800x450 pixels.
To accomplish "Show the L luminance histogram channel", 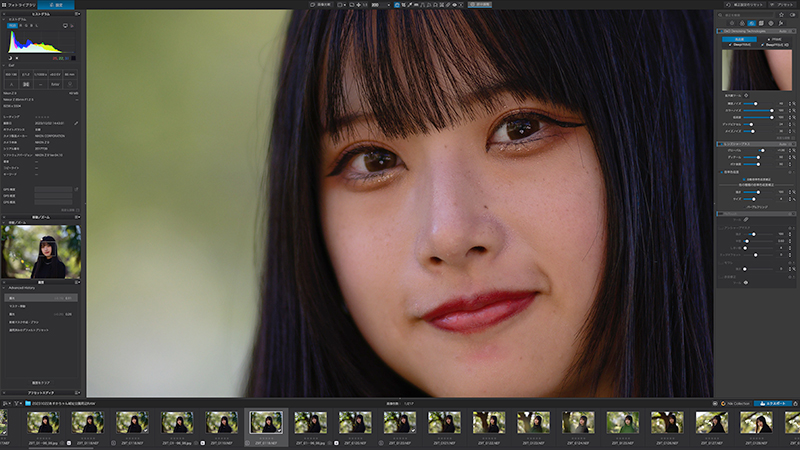I will (37, 25).
